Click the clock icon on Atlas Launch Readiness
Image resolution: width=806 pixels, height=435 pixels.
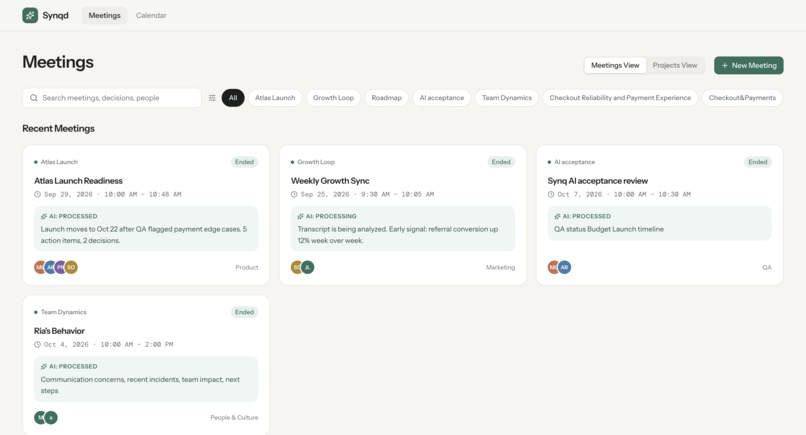(x=37, y=194)
